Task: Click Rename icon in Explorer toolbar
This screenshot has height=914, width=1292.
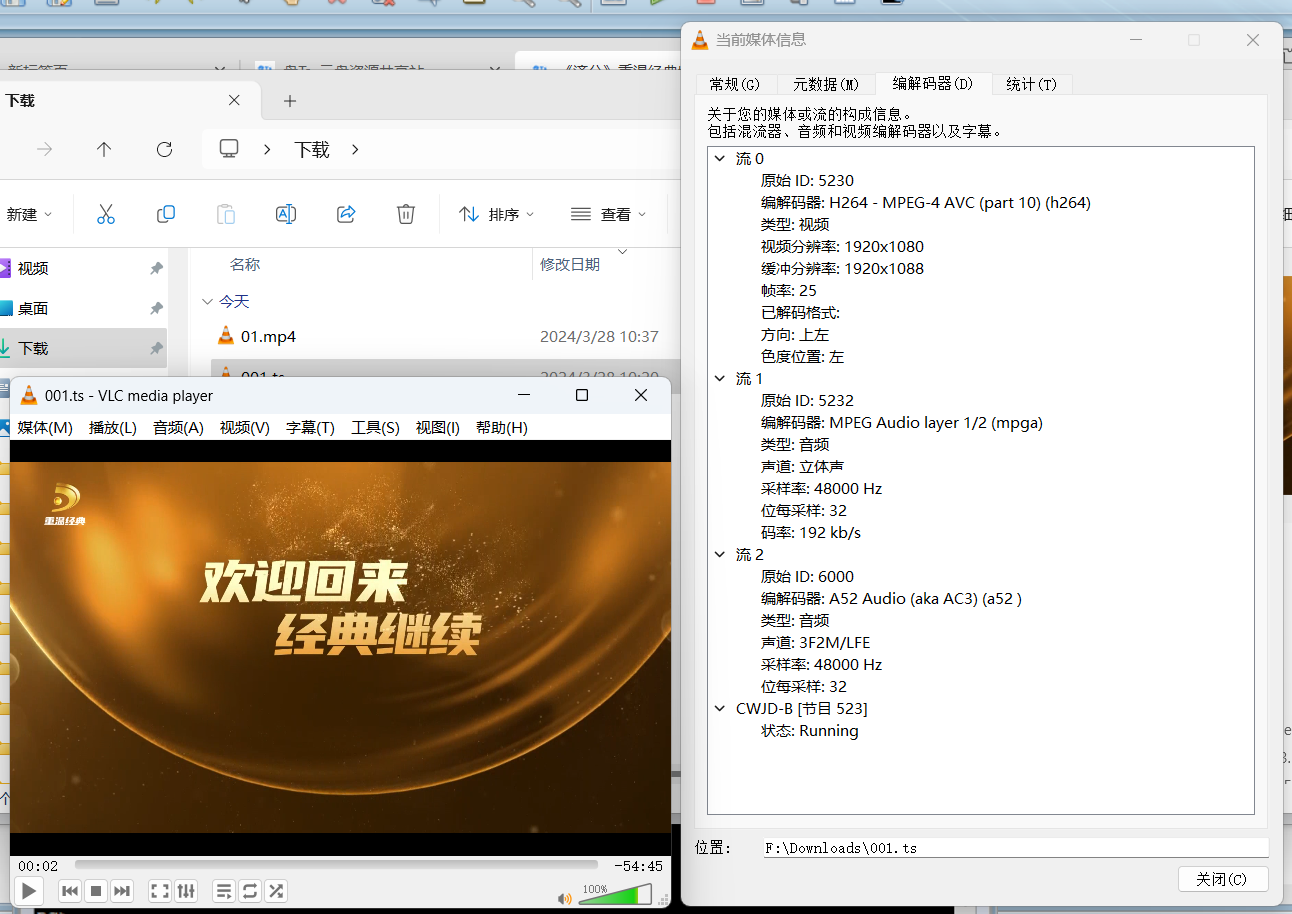Action: coord(286,214)
